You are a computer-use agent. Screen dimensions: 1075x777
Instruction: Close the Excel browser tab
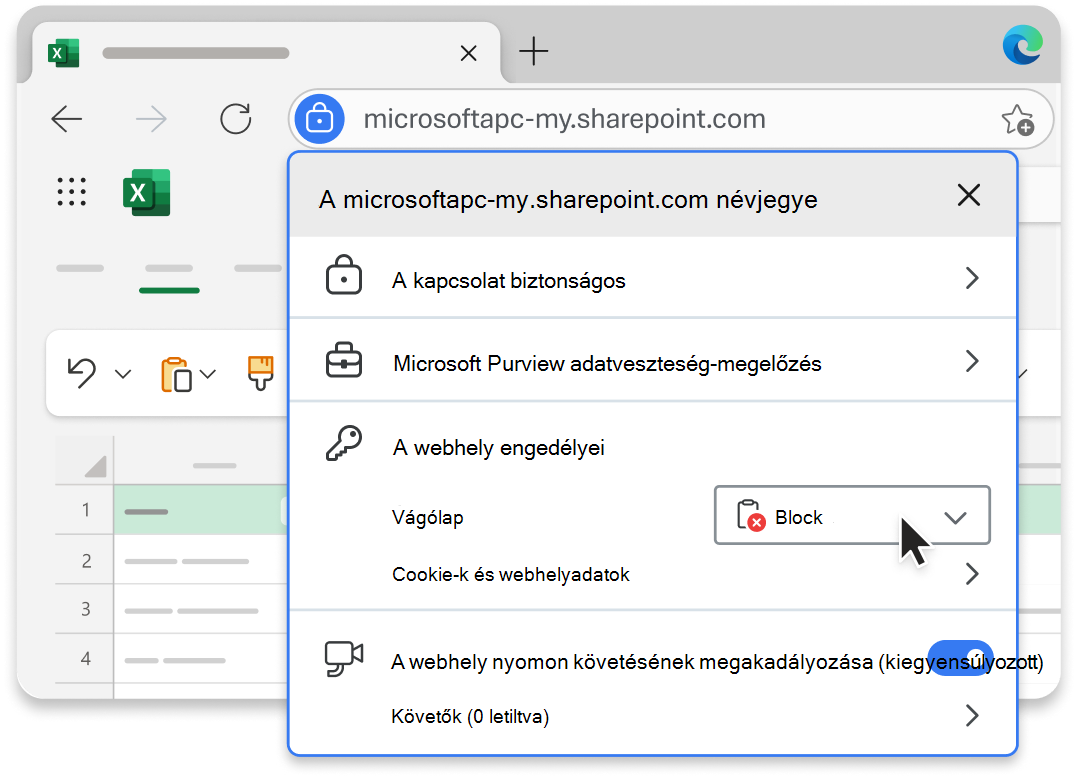click(x=468, y=53)
